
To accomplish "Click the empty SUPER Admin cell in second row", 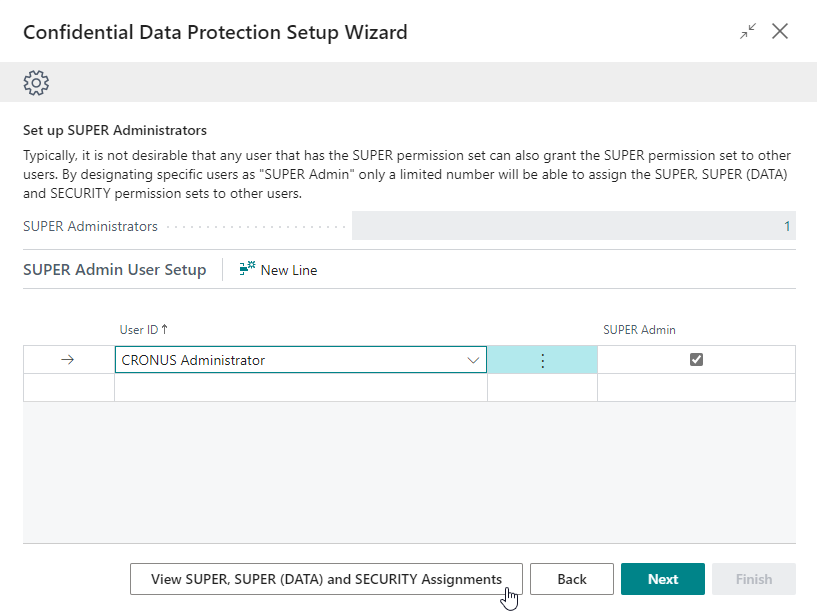I will (x=696, y=388).
